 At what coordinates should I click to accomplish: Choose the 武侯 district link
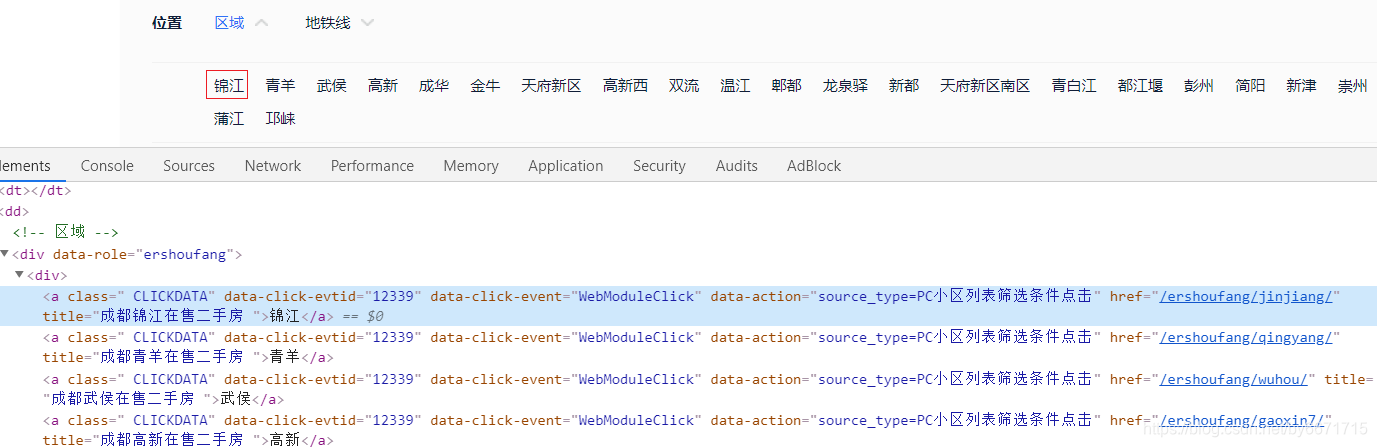click(332, 86)
